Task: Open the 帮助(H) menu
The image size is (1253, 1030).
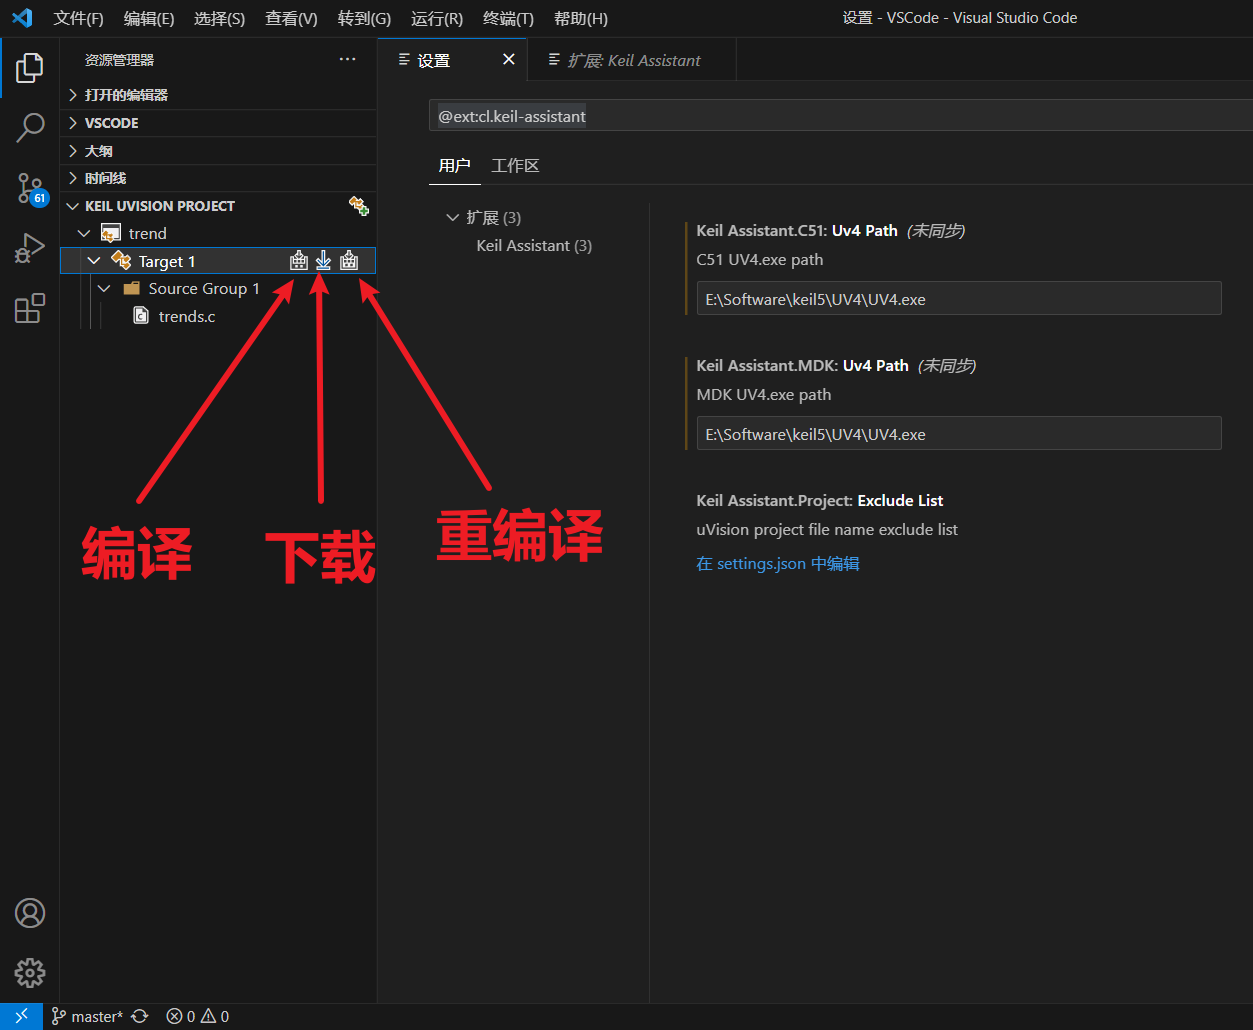Action: click(581, 18)
